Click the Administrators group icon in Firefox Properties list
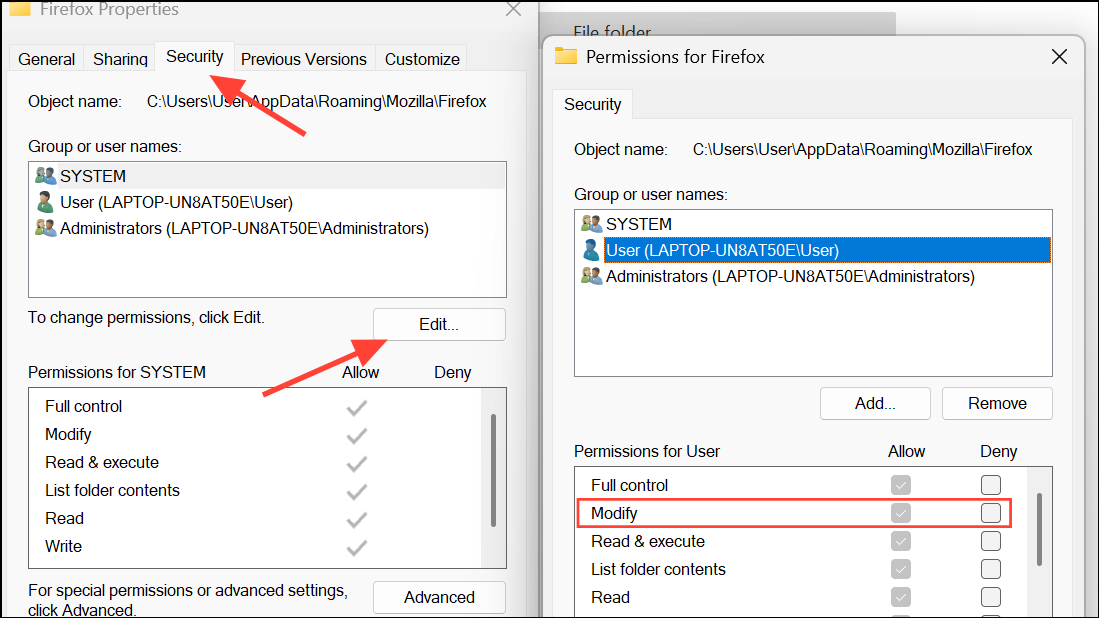The image size is (1099, 618). pos(46,228)
